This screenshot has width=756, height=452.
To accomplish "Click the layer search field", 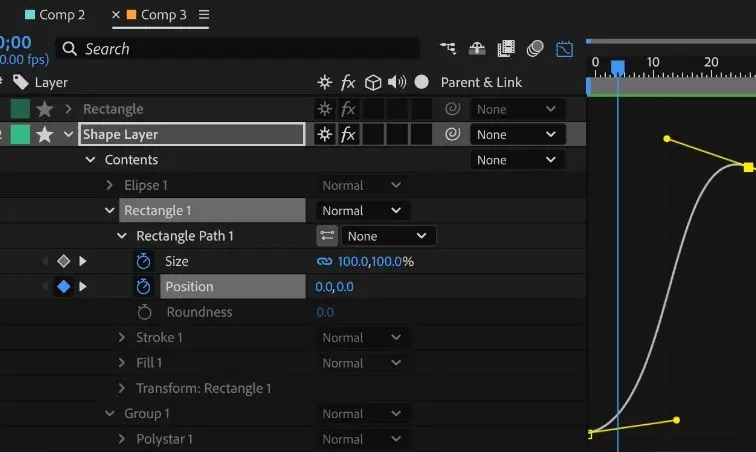I will [239, 49].
